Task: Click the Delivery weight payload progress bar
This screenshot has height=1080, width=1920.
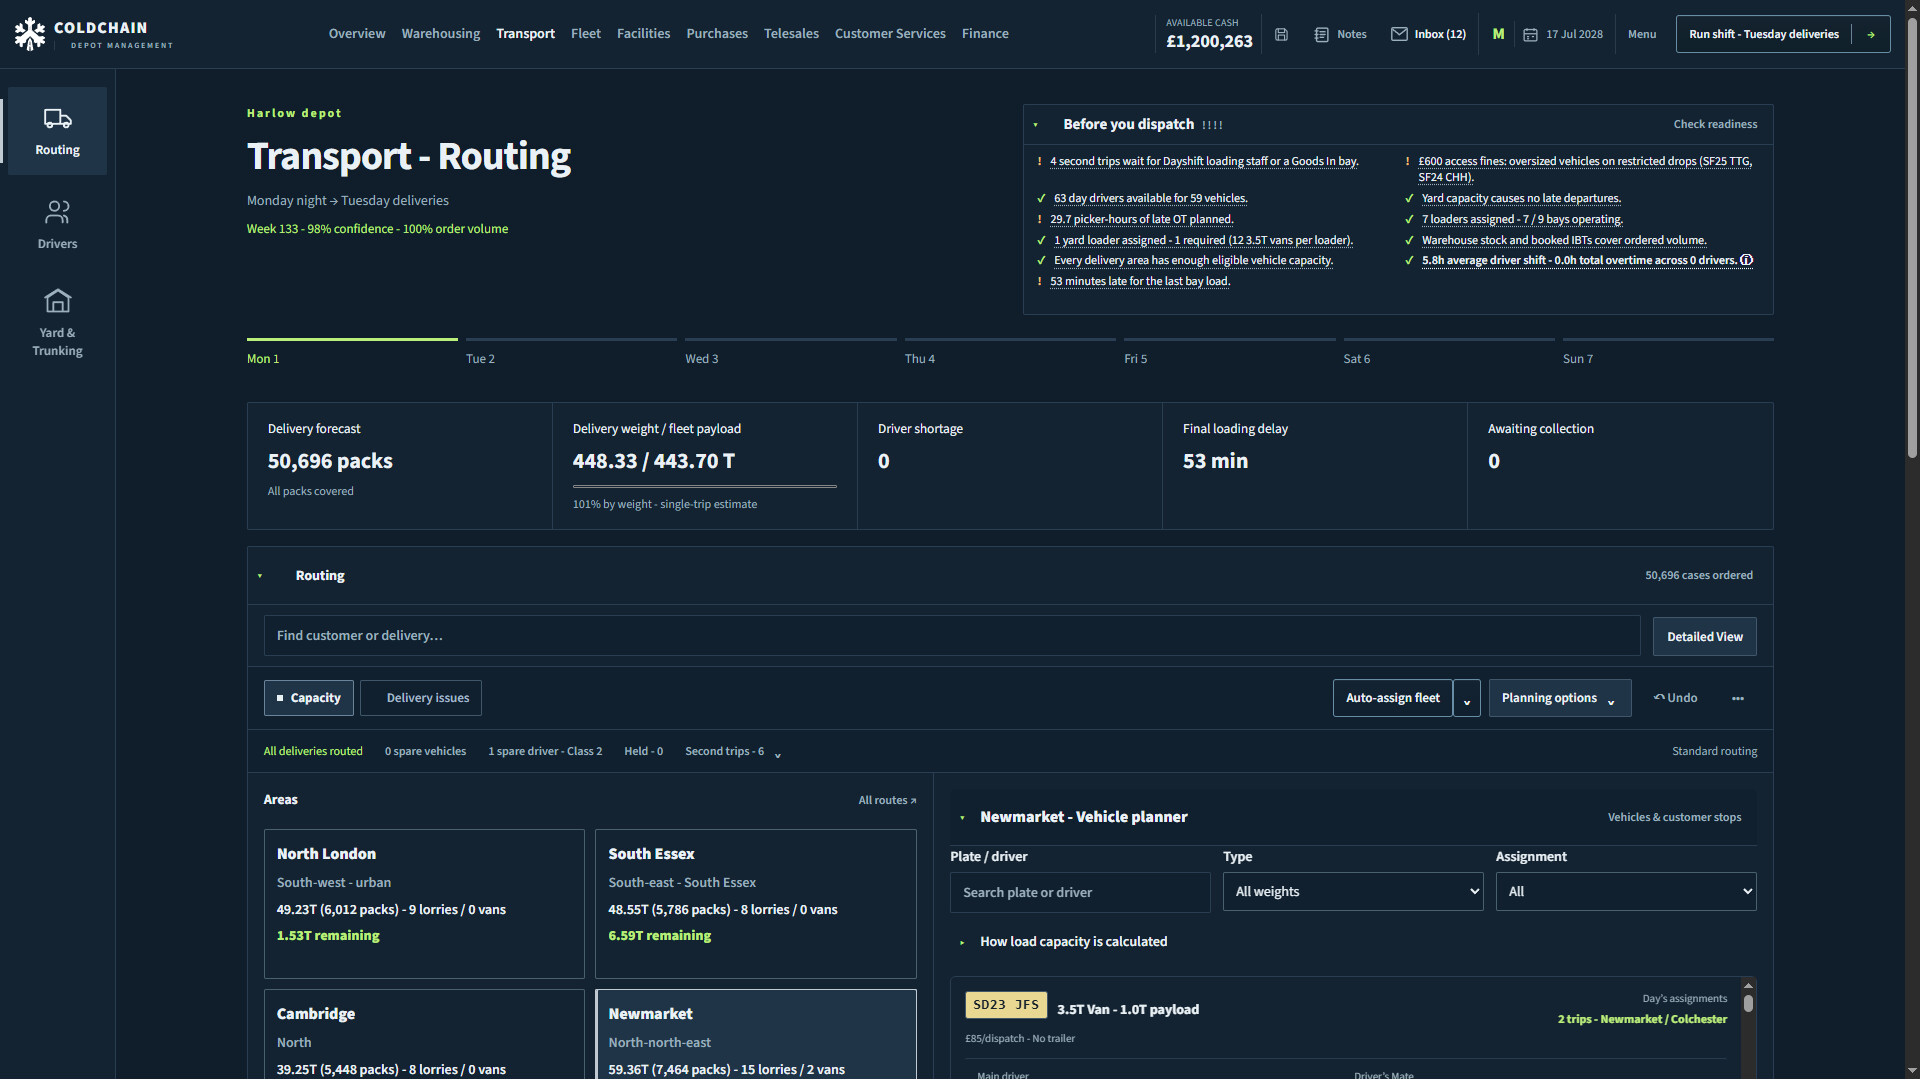Action: pos(704,487)
